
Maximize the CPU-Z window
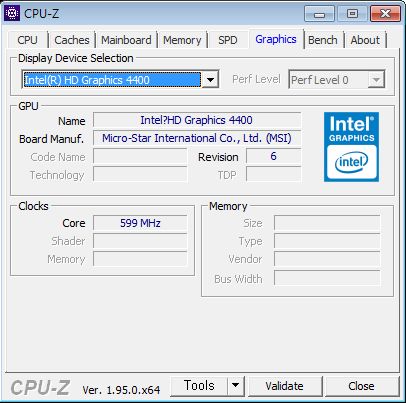coord(352,14)
